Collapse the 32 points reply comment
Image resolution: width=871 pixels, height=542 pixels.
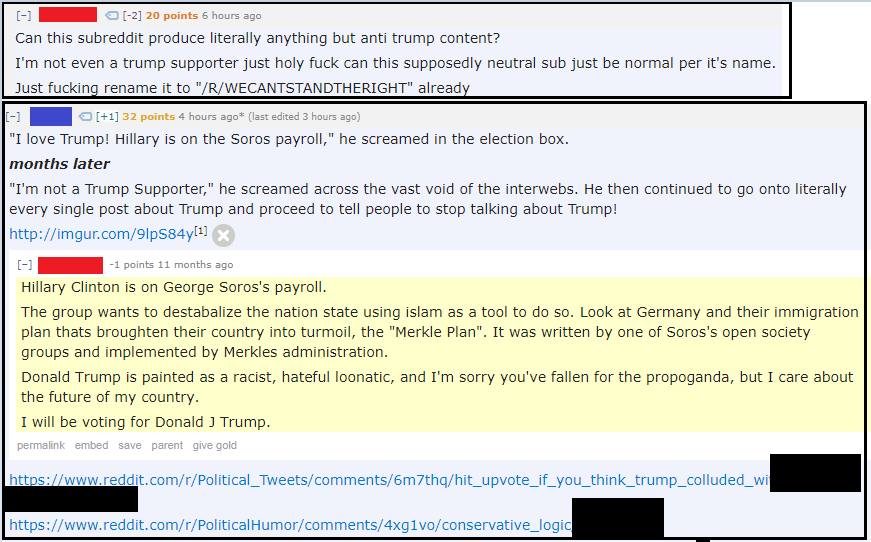13,117
